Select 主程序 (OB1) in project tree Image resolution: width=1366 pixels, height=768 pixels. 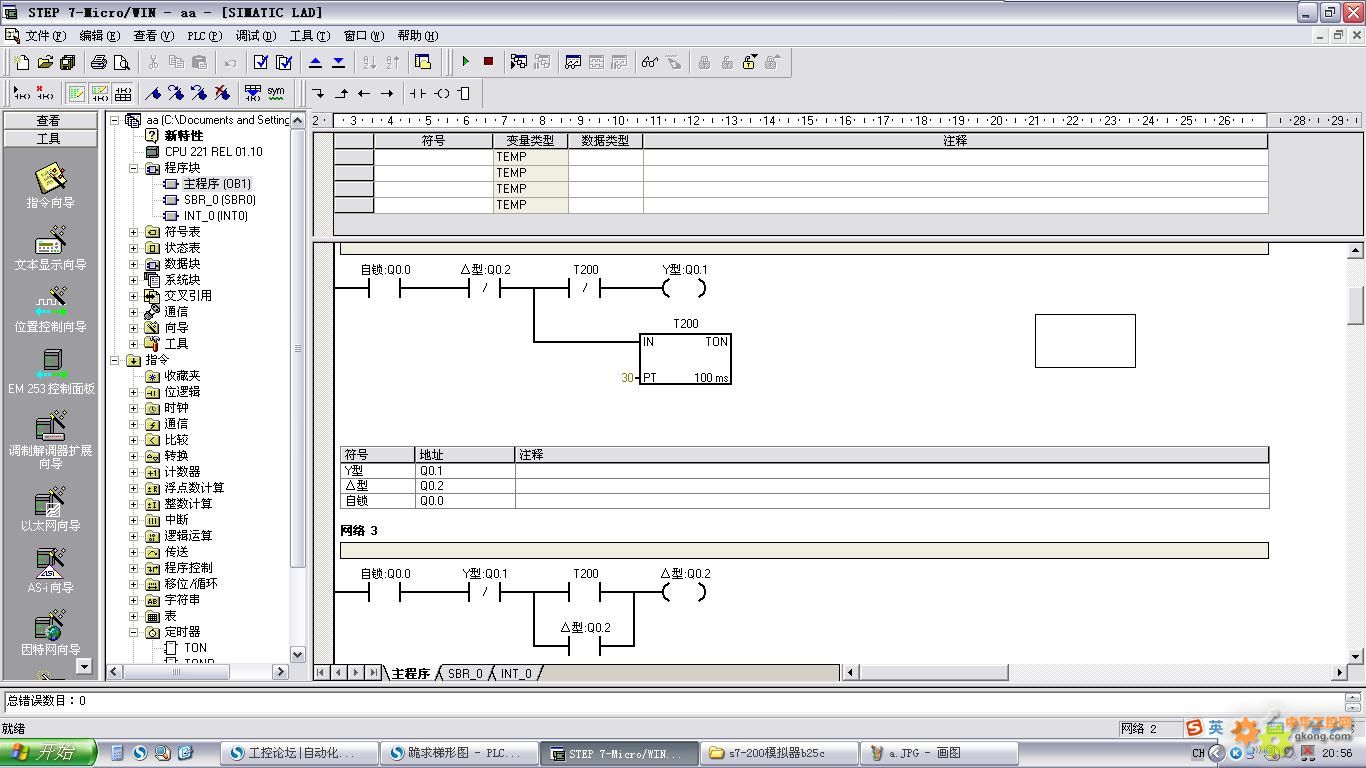pos(216,184)
